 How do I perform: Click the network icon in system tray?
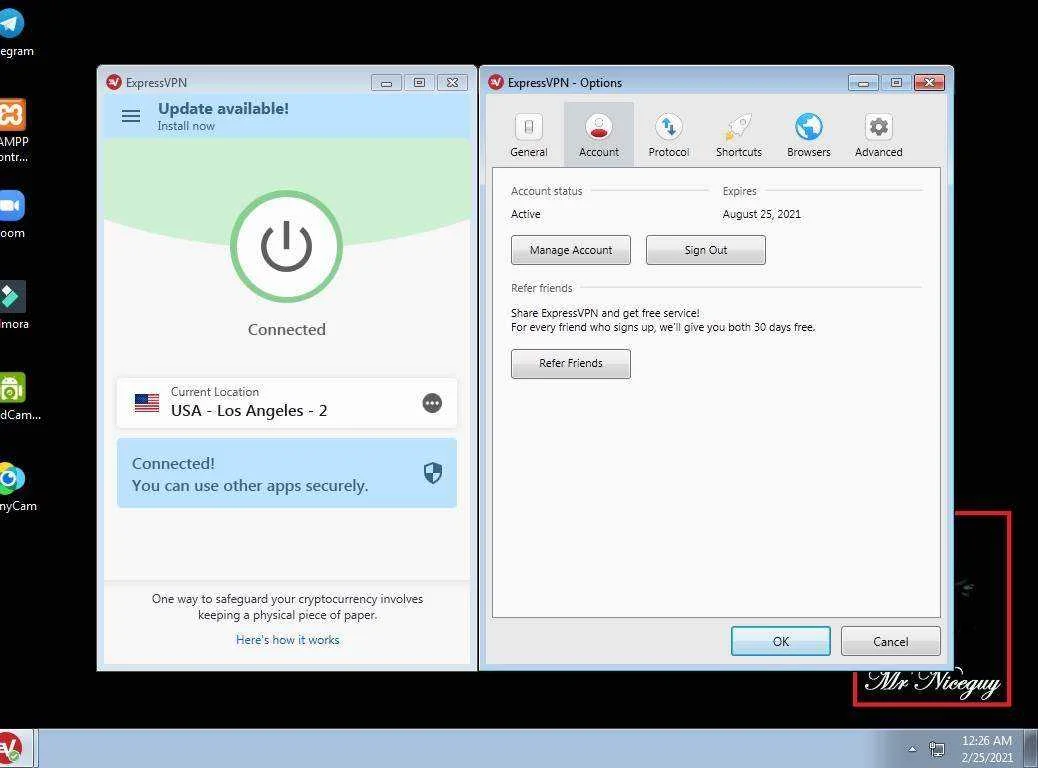click(x=936, y=749)
